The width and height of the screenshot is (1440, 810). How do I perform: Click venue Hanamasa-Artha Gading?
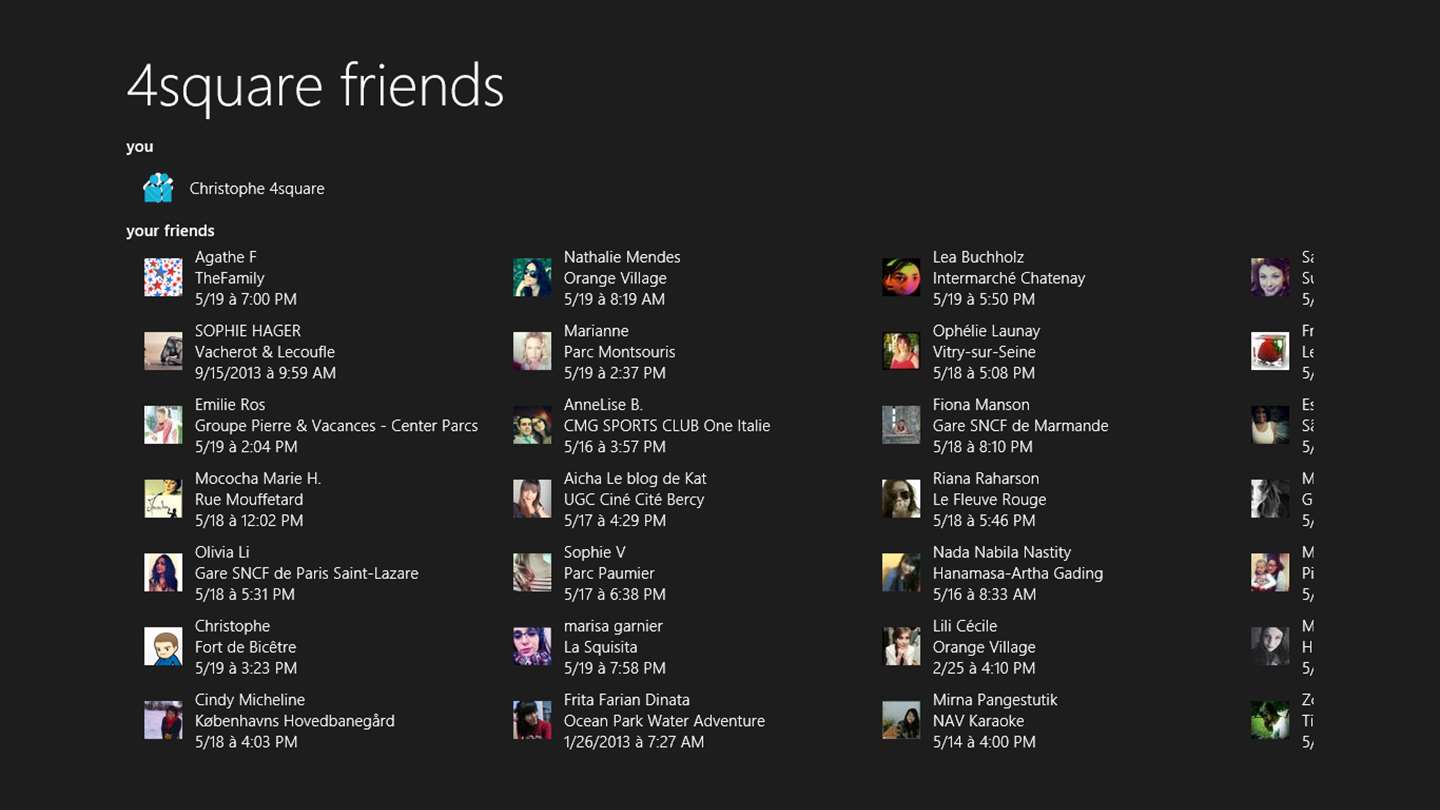[1018, 574]
